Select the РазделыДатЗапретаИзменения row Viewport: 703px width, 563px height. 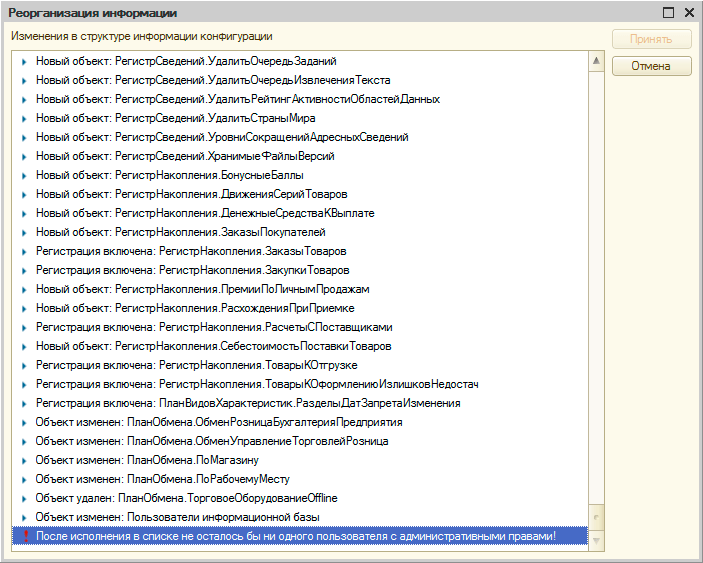click(248, 404)
